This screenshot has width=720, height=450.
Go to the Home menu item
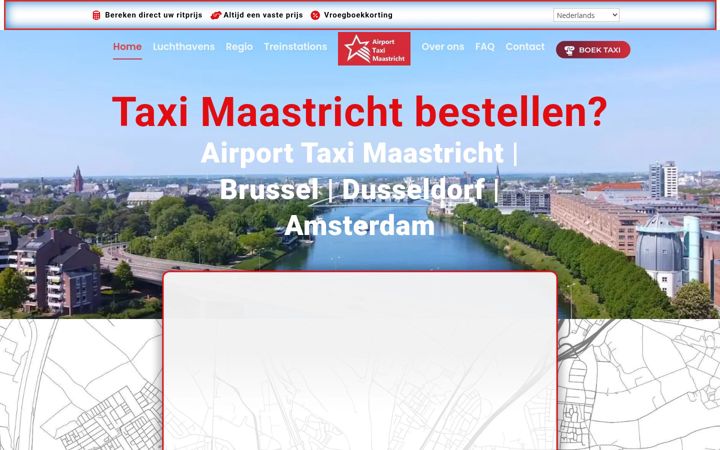coord(127,47)
